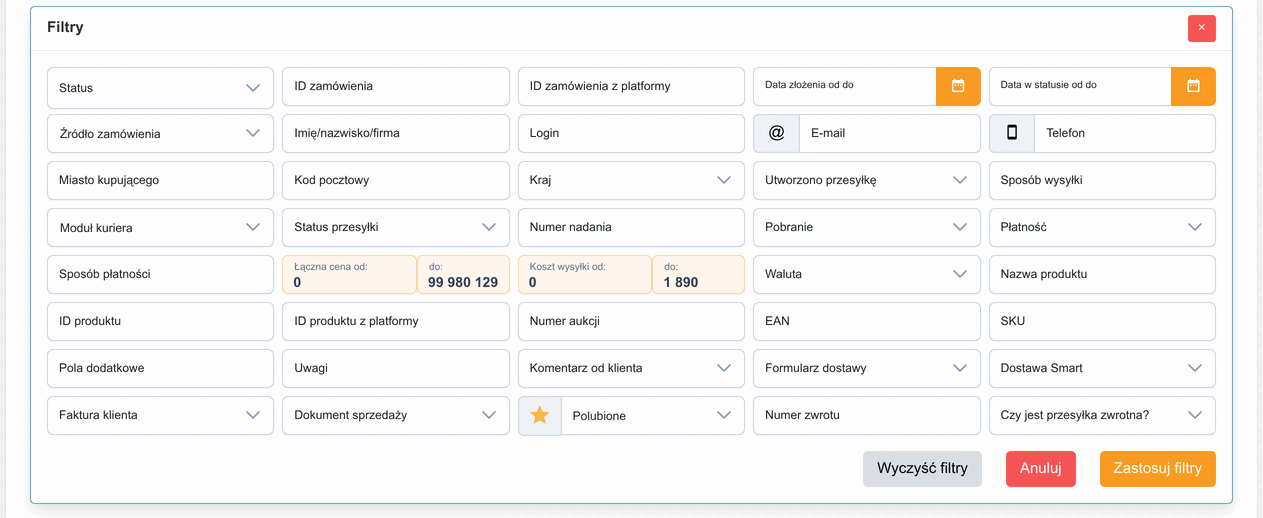Open the Kraj dropdown
The height and width of the screenshot is (518, 1263).
631,180
